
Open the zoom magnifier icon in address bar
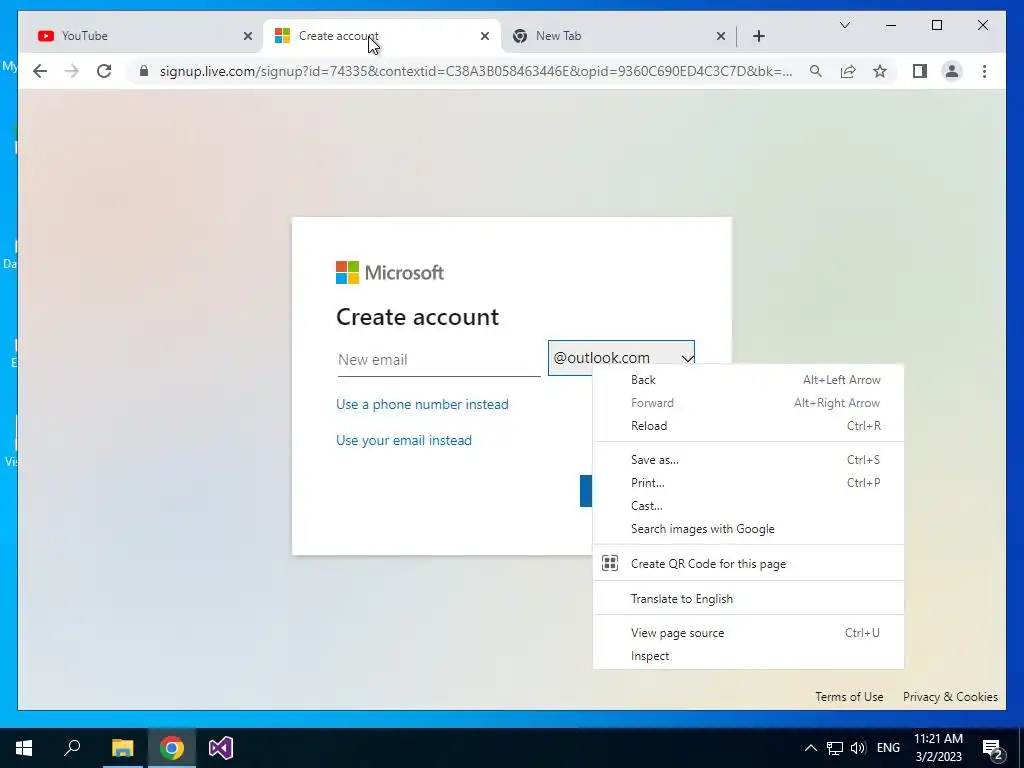(816, 71)
